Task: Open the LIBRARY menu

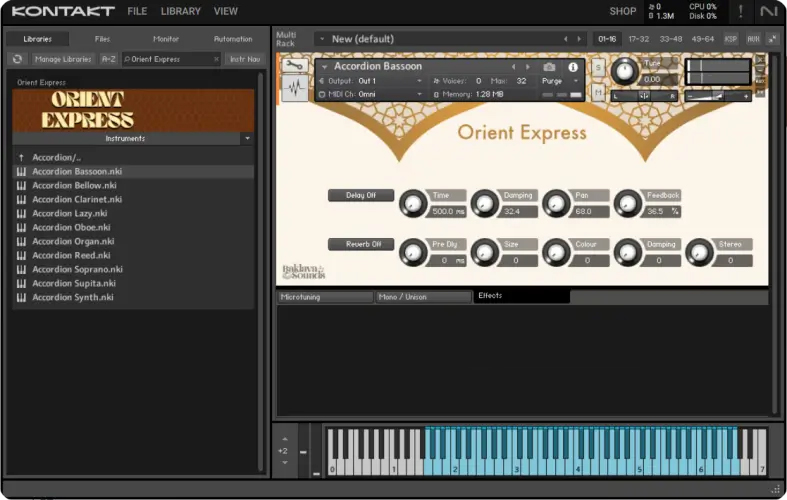Action: click(181, 11)
